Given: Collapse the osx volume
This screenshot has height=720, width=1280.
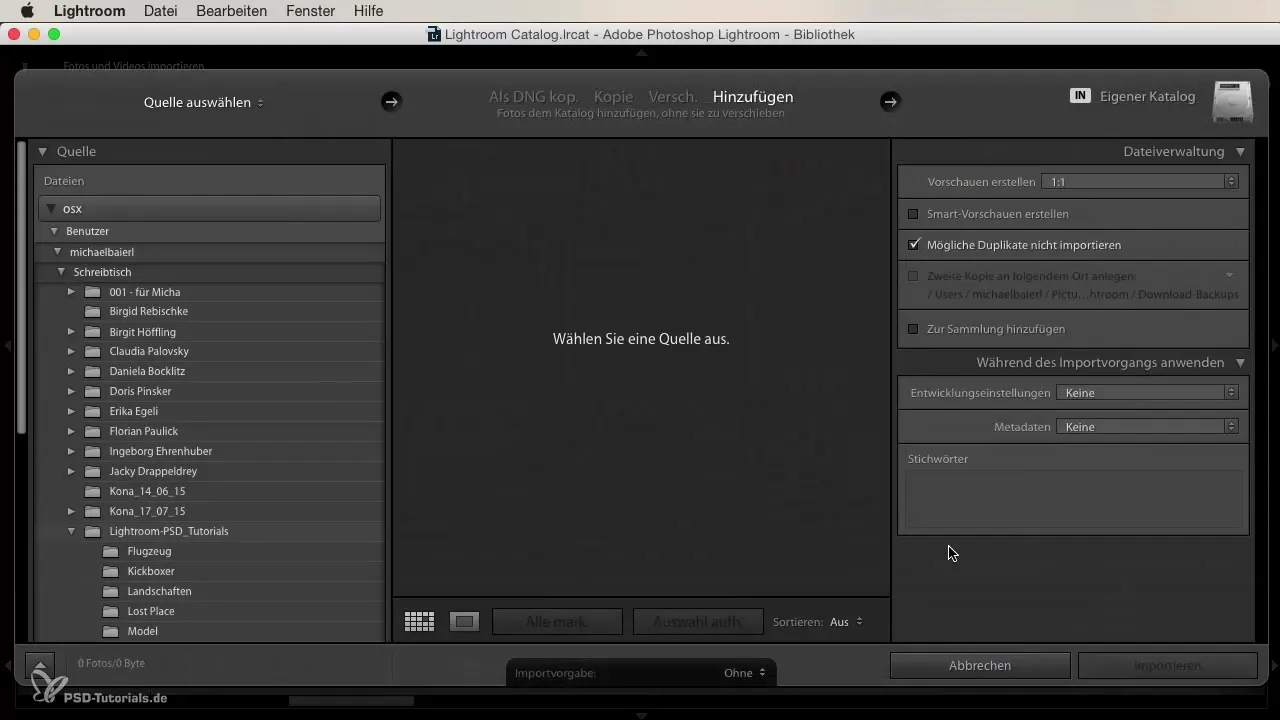Looking at the screenshot, I should click(51, 209).
